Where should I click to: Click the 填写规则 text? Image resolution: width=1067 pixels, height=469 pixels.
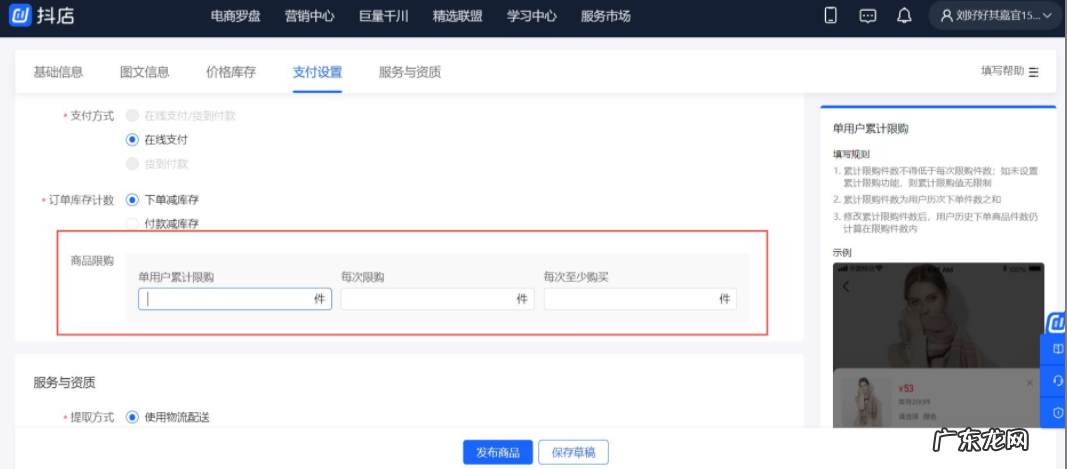tap(851, 154)
